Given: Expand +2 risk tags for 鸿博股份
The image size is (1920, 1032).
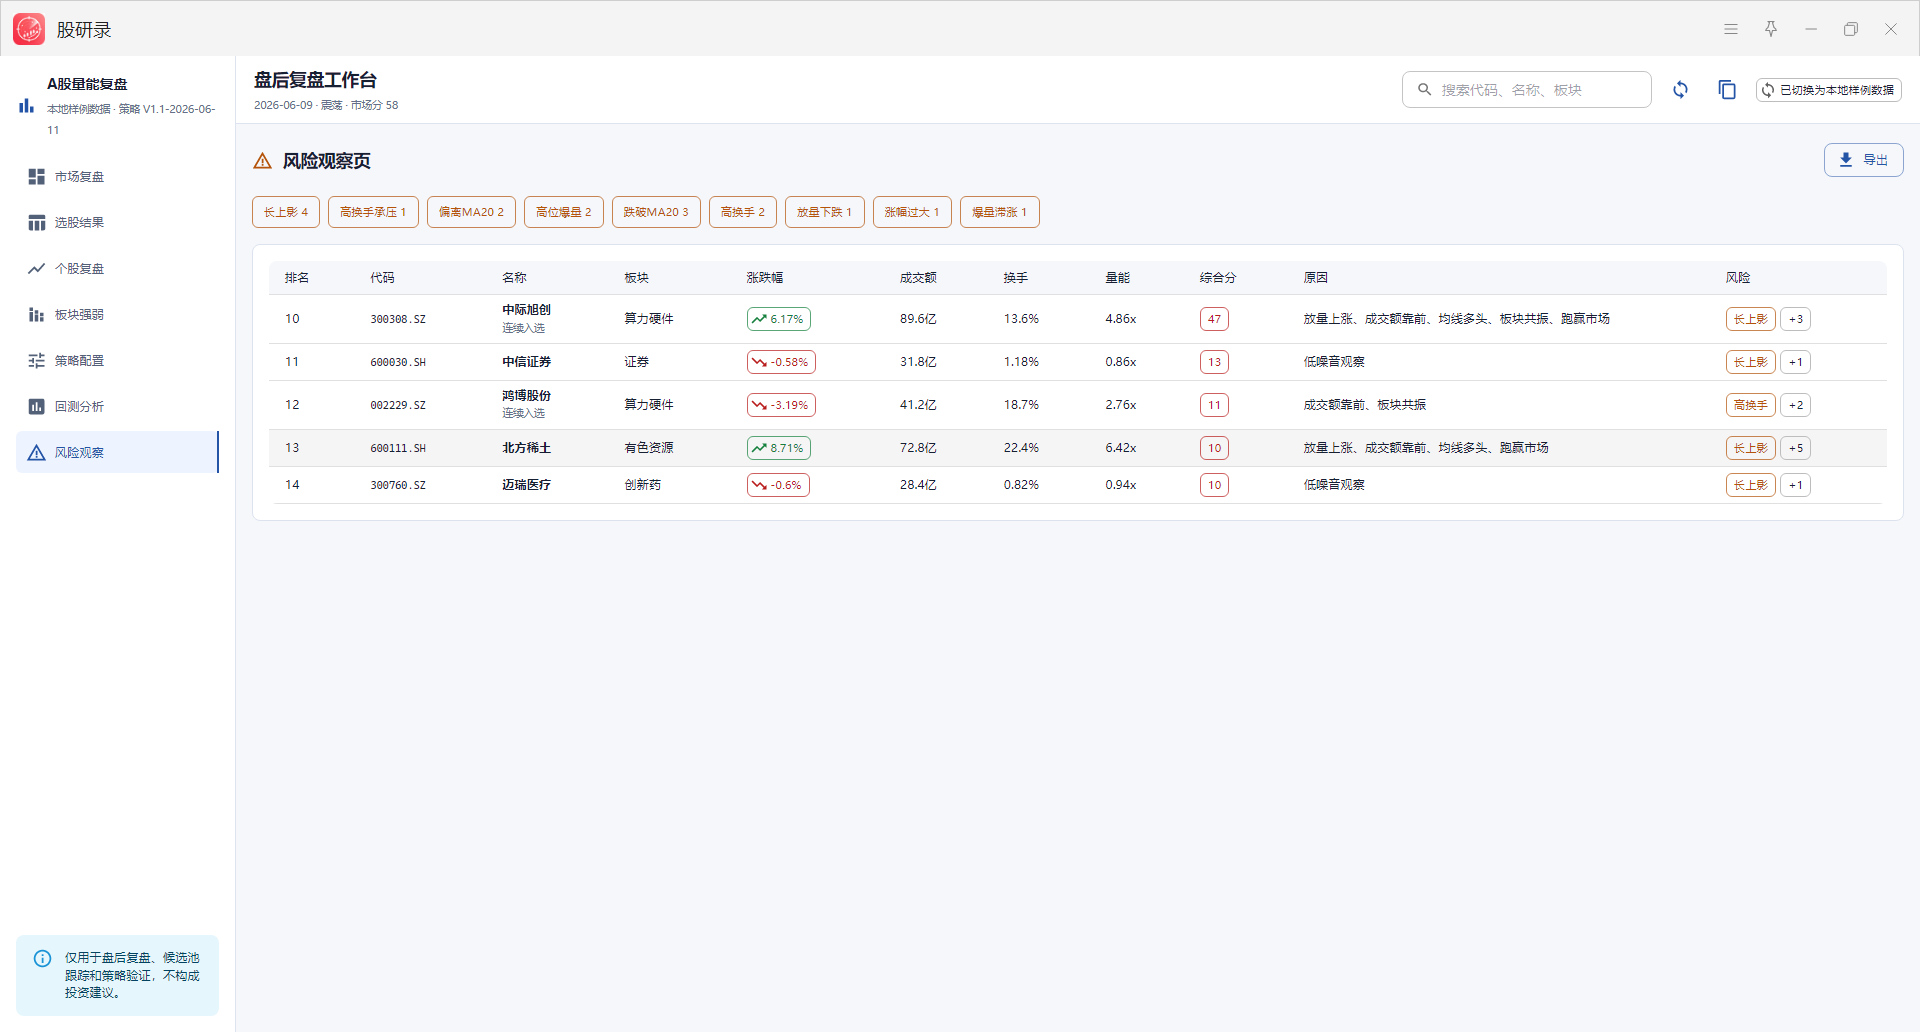Looking at the screenshot, I should [1796, 405].
